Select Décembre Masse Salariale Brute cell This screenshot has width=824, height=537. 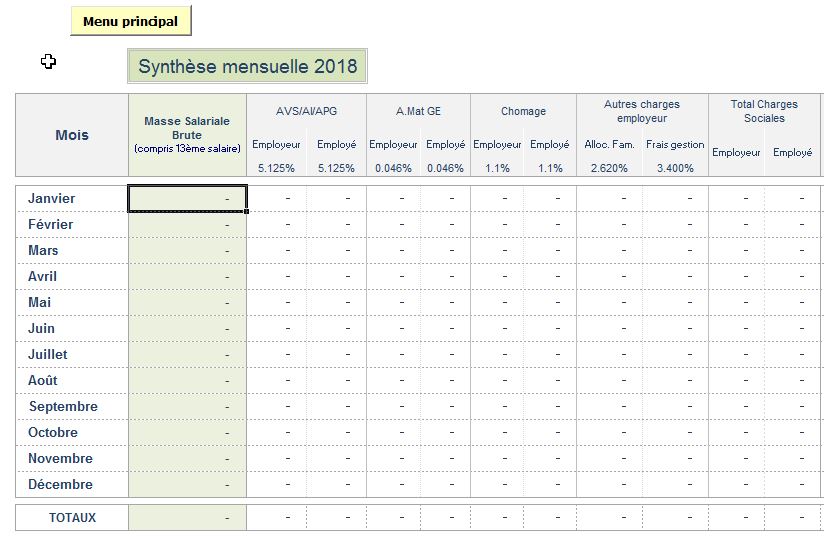coord(187,485)
